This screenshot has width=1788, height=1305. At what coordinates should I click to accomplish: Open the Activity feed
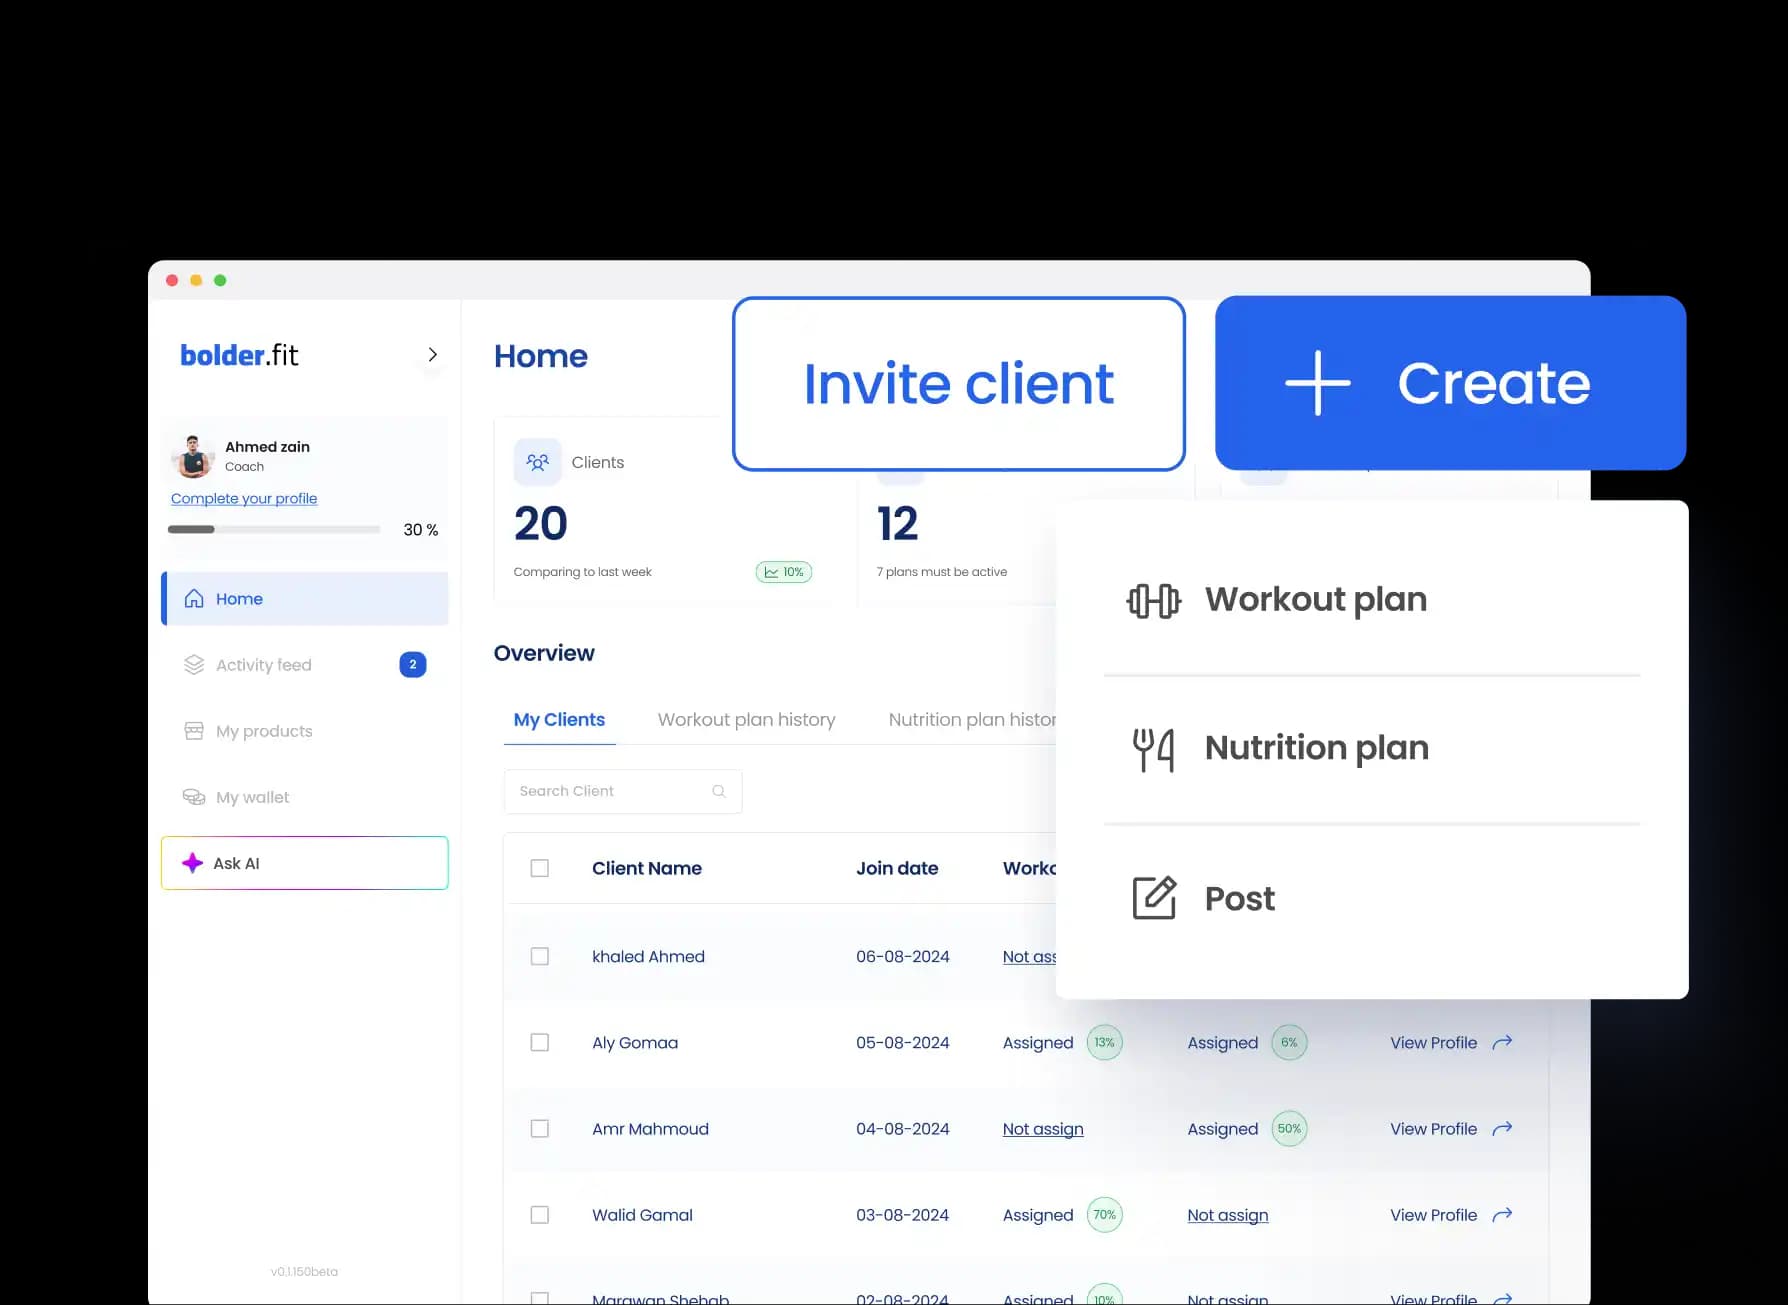pos(264,664)
